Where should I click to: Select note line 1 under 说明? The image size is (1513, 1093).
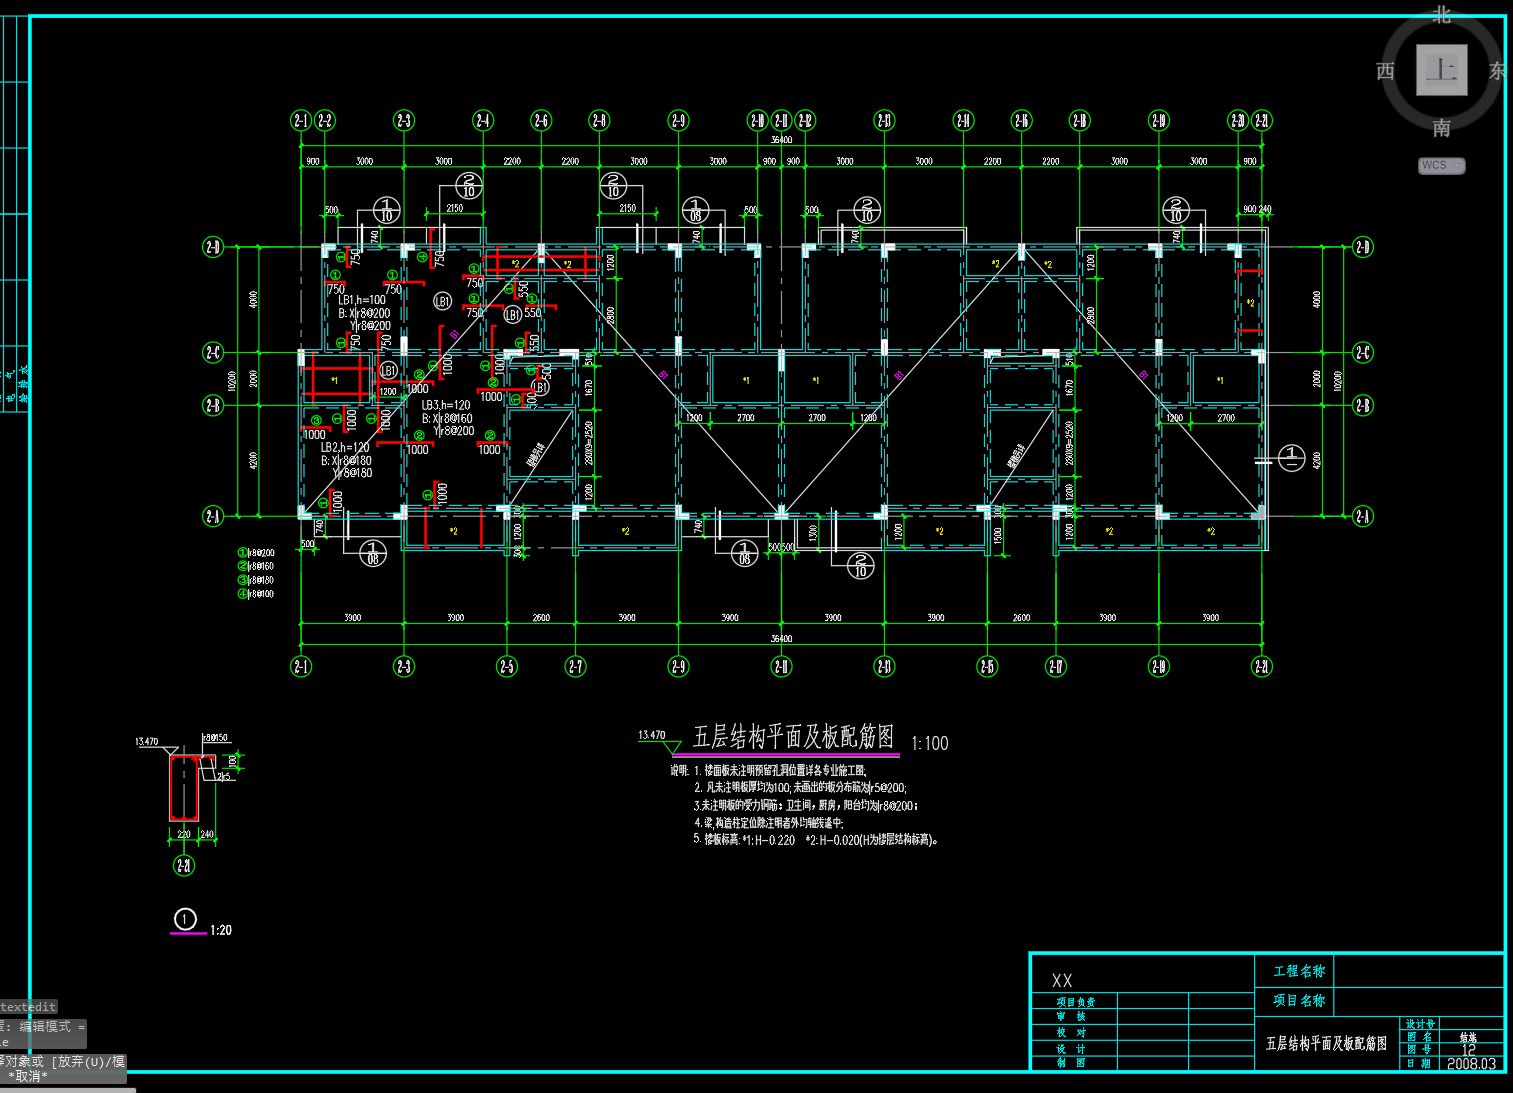pos(780,771)
